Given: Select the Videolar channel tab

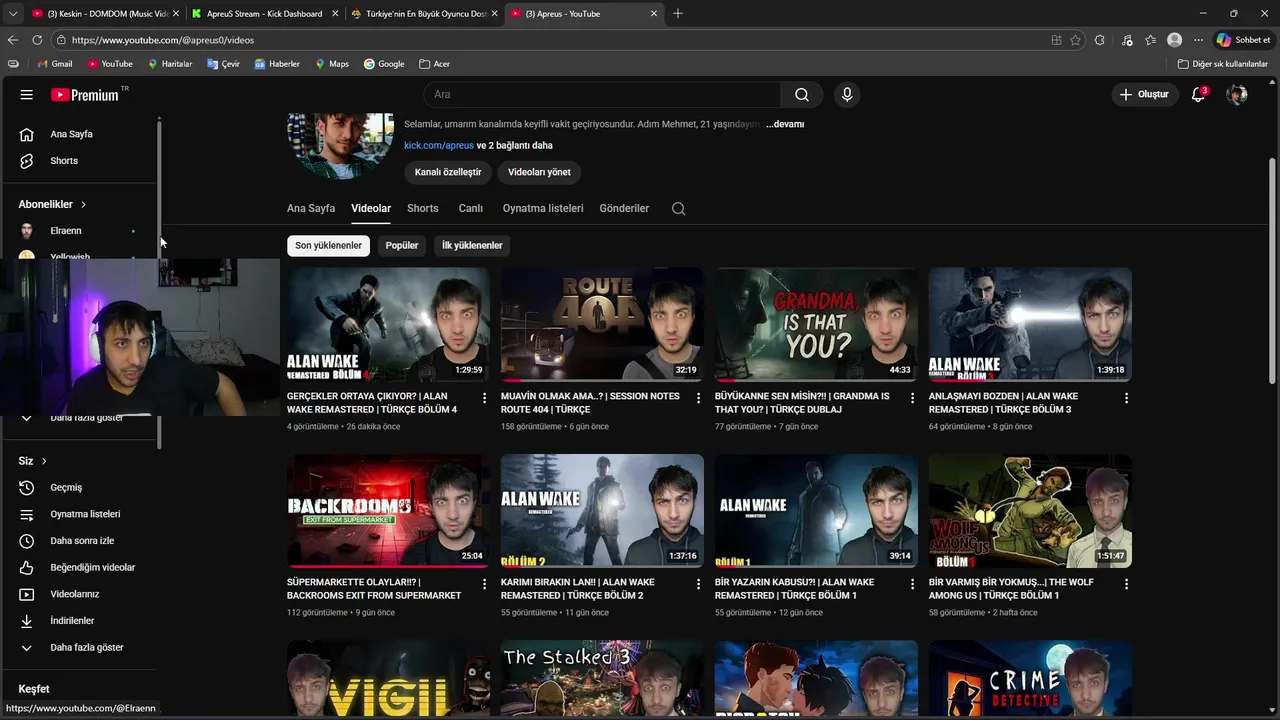Looking at the screenshot, I should point(371,209).
